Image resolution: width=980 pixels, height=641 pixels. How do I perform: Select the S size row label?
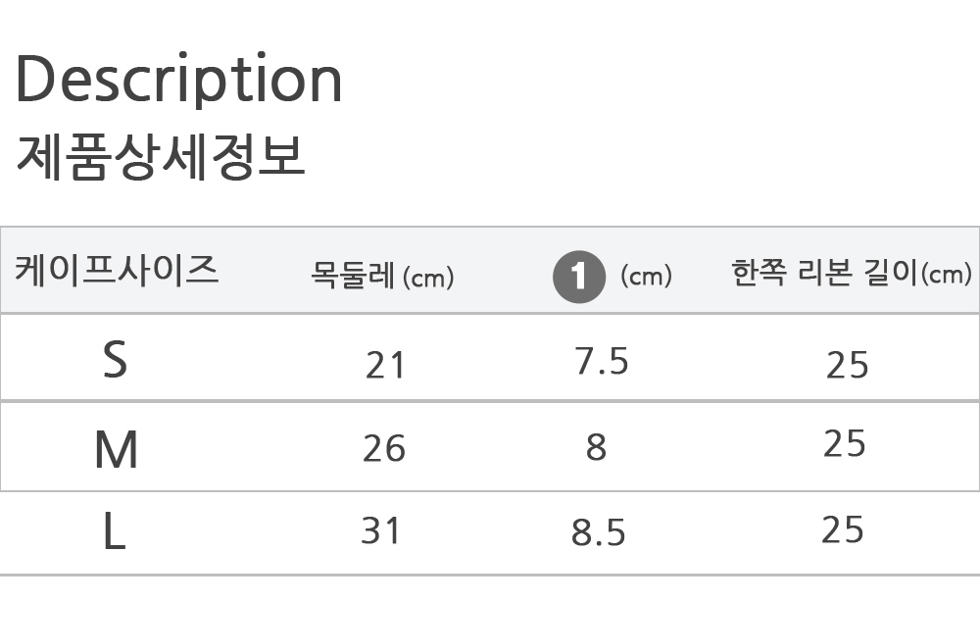tap(115, 359)
